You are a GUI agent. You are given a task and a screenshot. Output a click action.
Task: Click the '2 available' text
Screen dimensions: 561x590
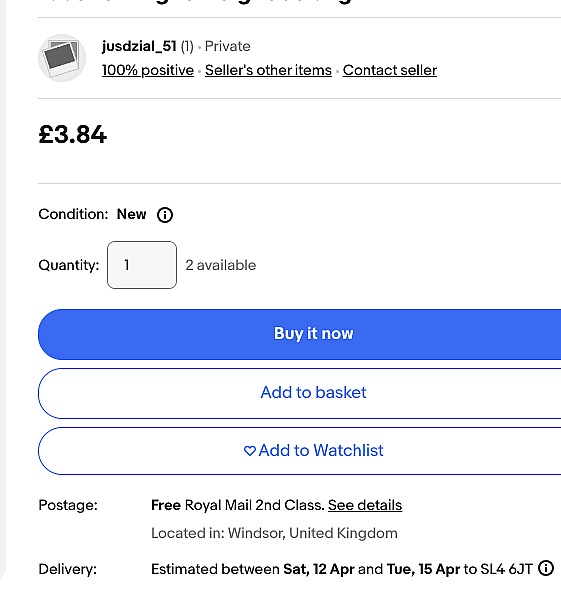[x=221, y=265]
